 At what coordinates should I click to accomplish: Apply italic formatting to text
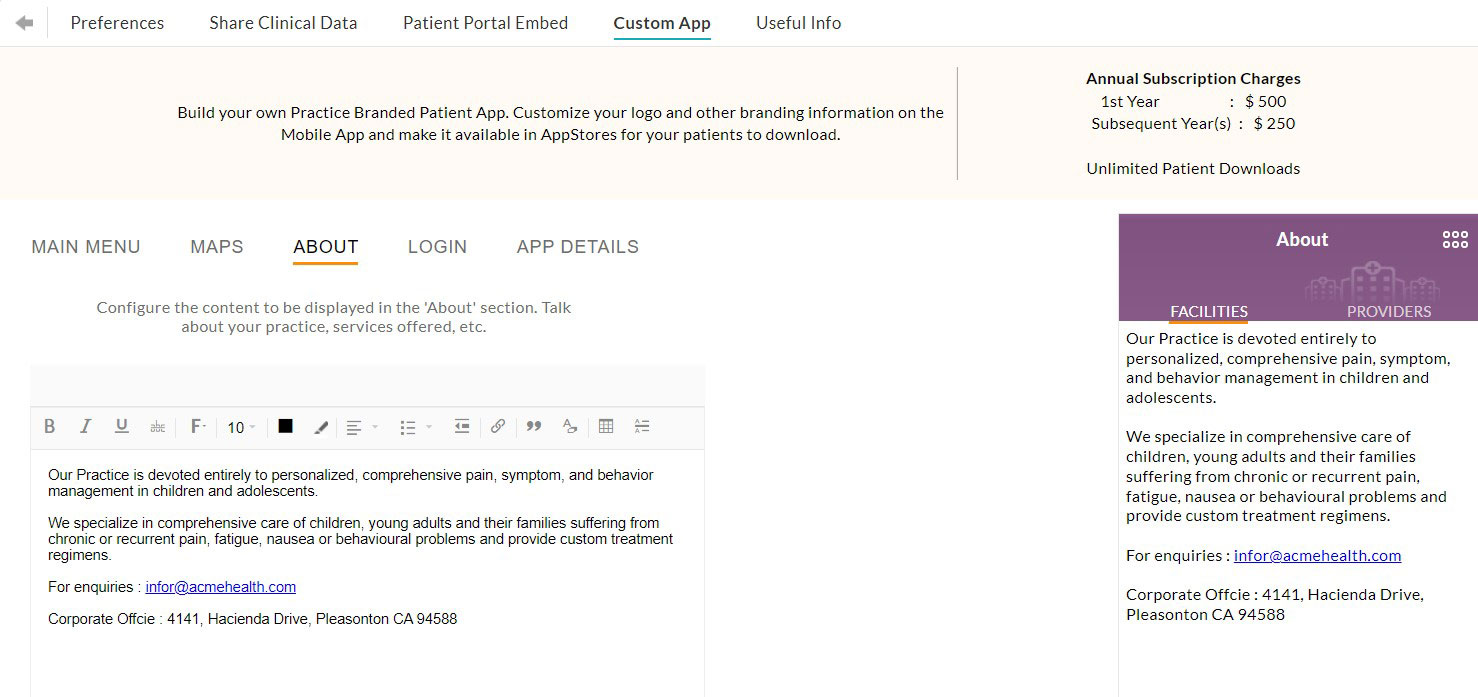[x=85, y=427]
